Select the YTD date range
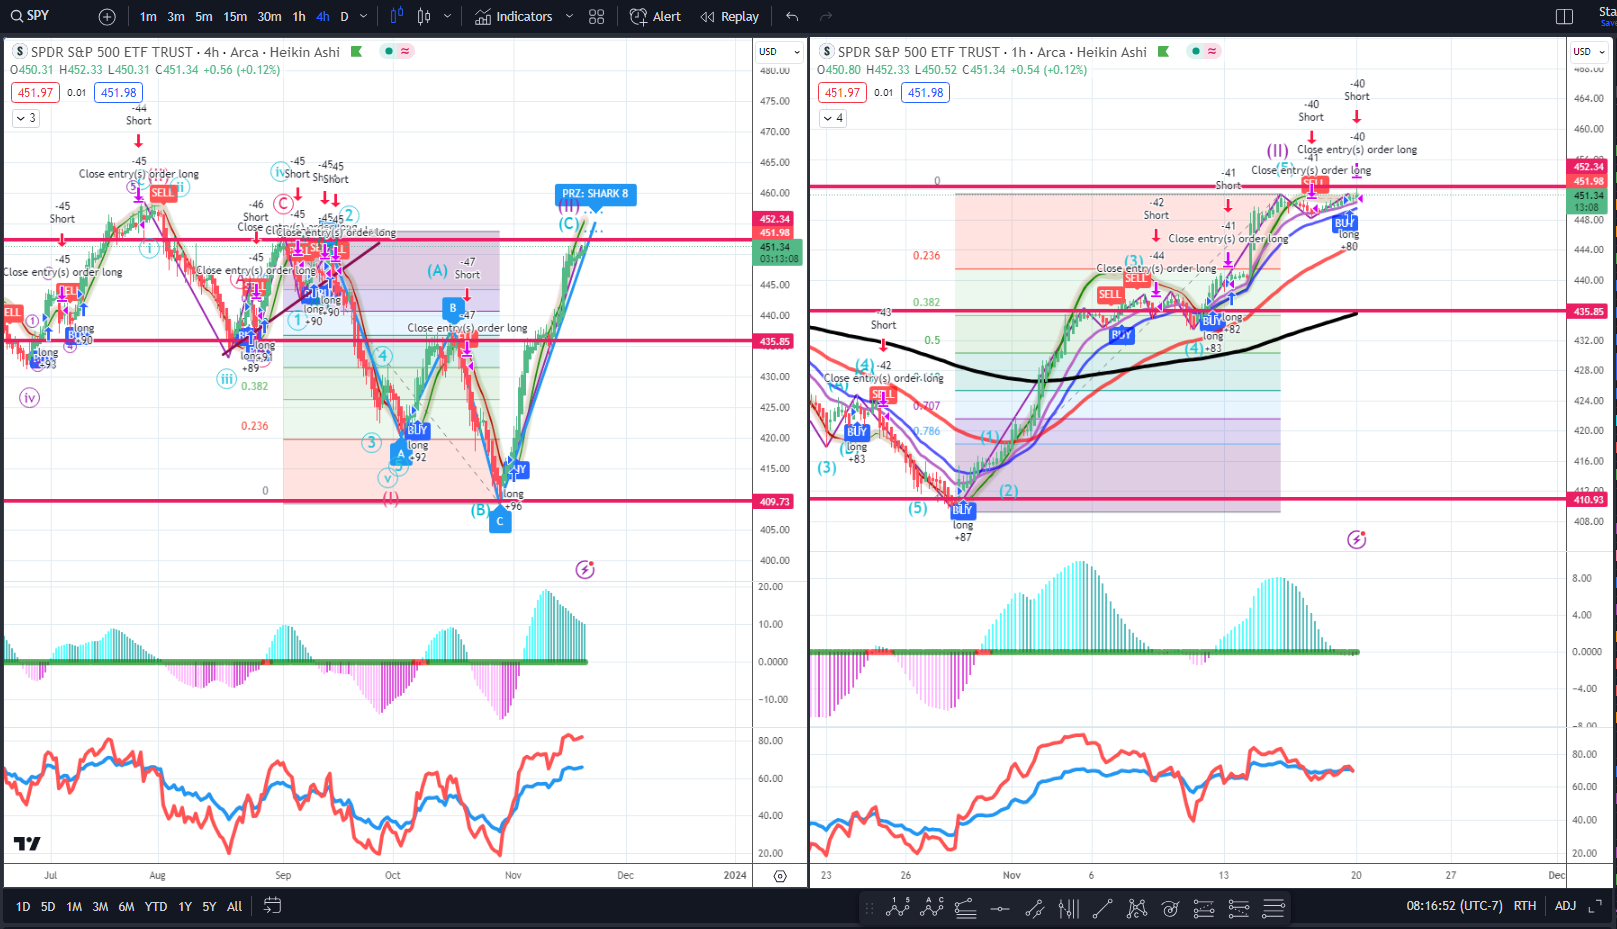 (x=156, y=907)
